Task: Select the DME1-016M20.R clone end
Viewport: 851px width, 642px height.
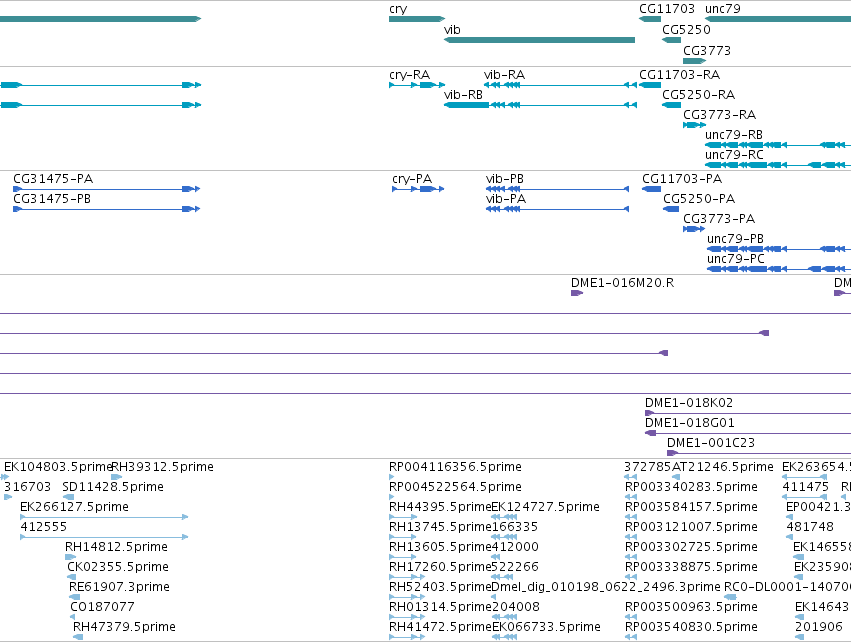Action: (577, 293)
